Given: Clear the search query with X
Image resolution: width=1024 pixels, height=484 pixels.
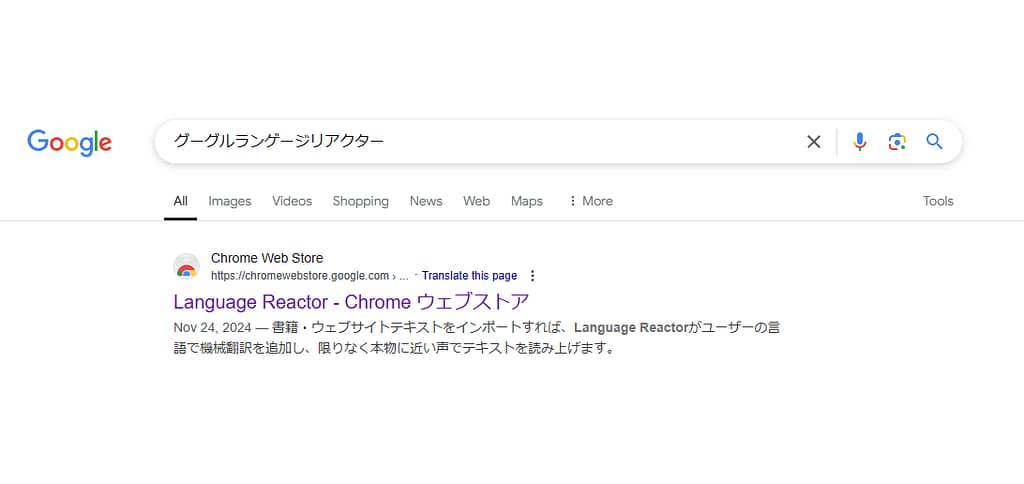Looking at the screenshot, I should [x=814, y=142].
